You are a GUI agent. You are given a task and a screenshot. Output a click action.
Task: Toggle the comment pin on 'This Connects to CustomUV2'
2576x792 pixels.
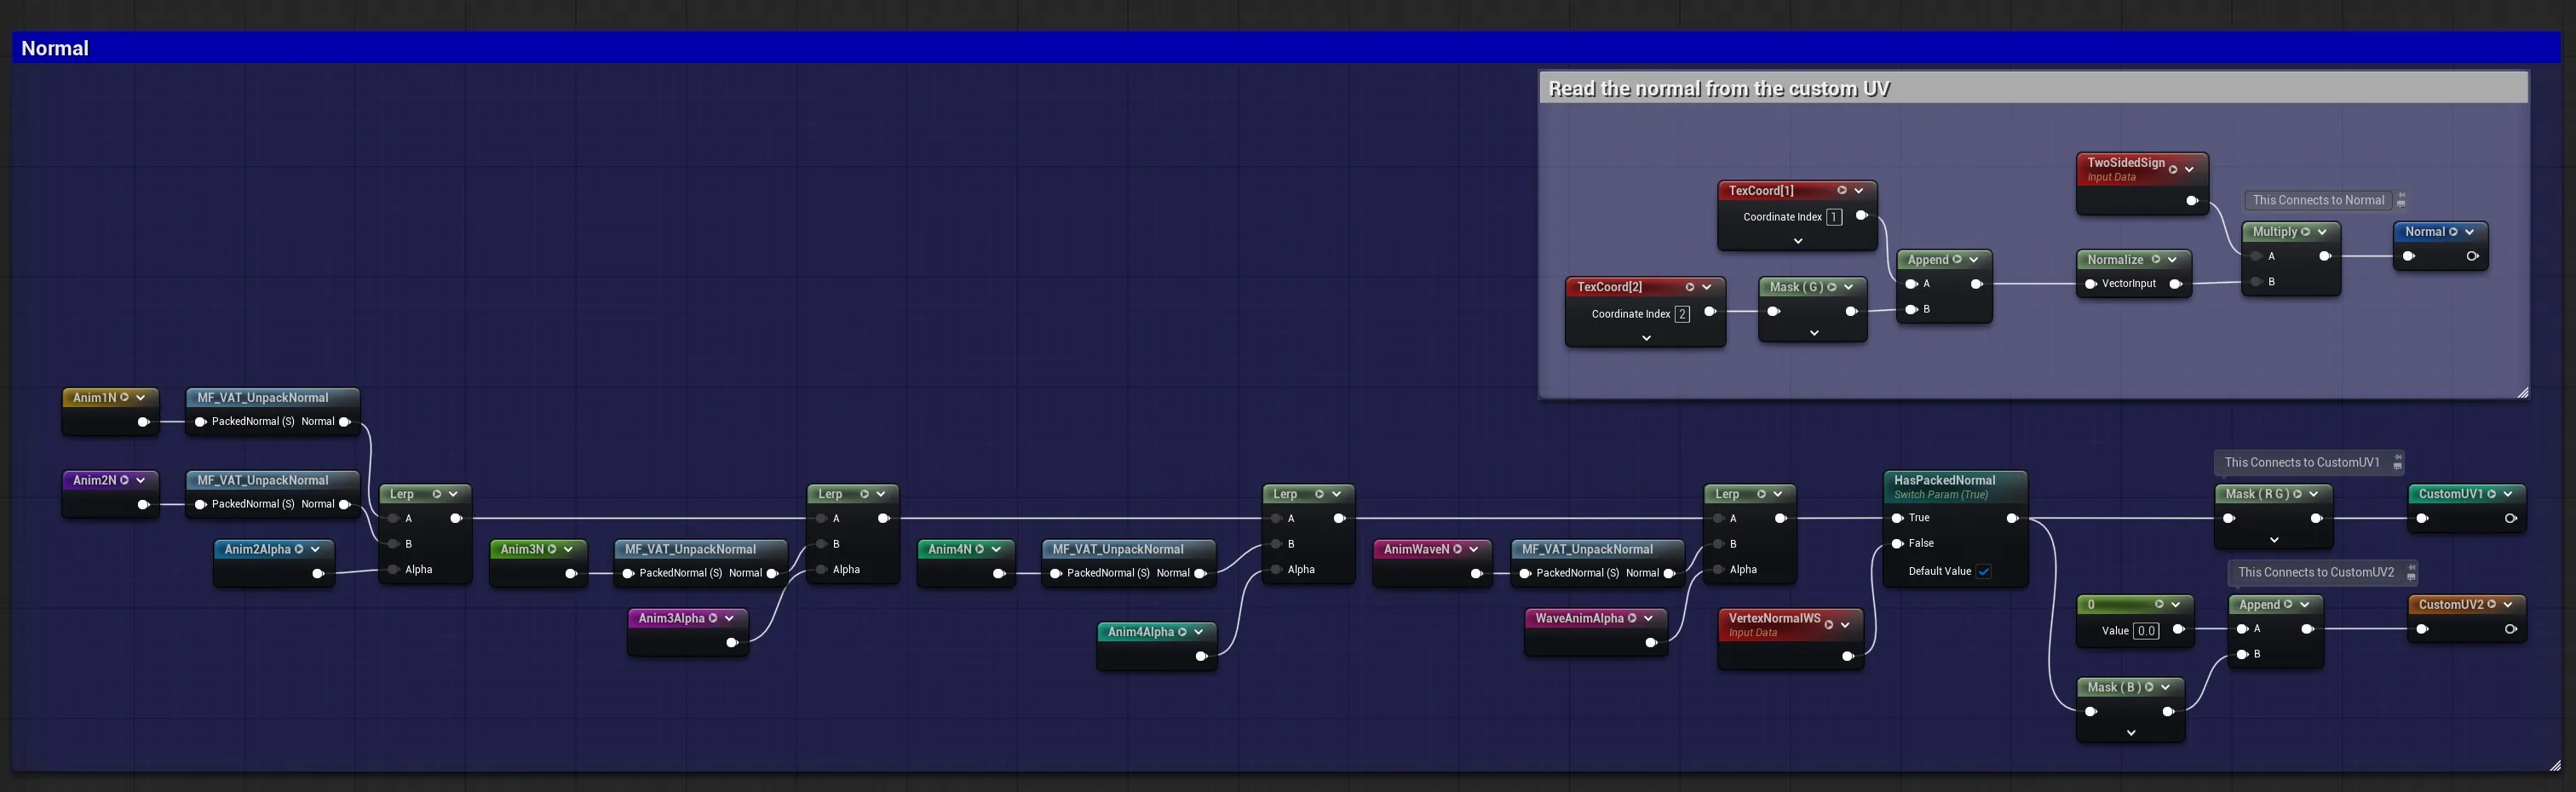[2411, 573]
